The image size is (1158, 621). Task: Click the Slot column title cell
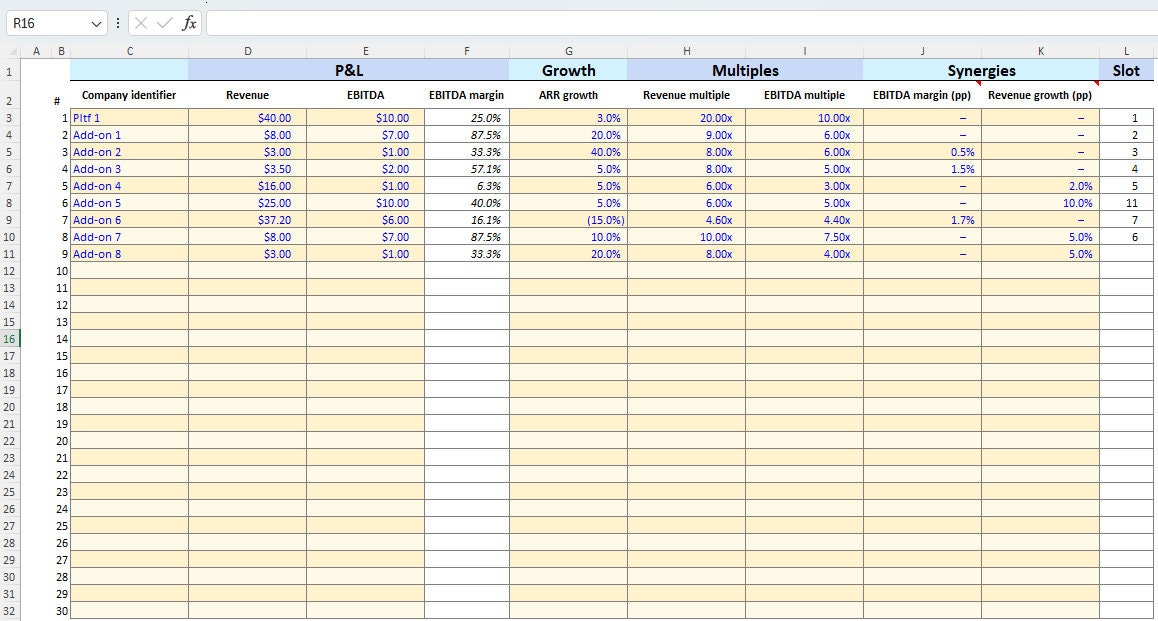(1126, 70)
